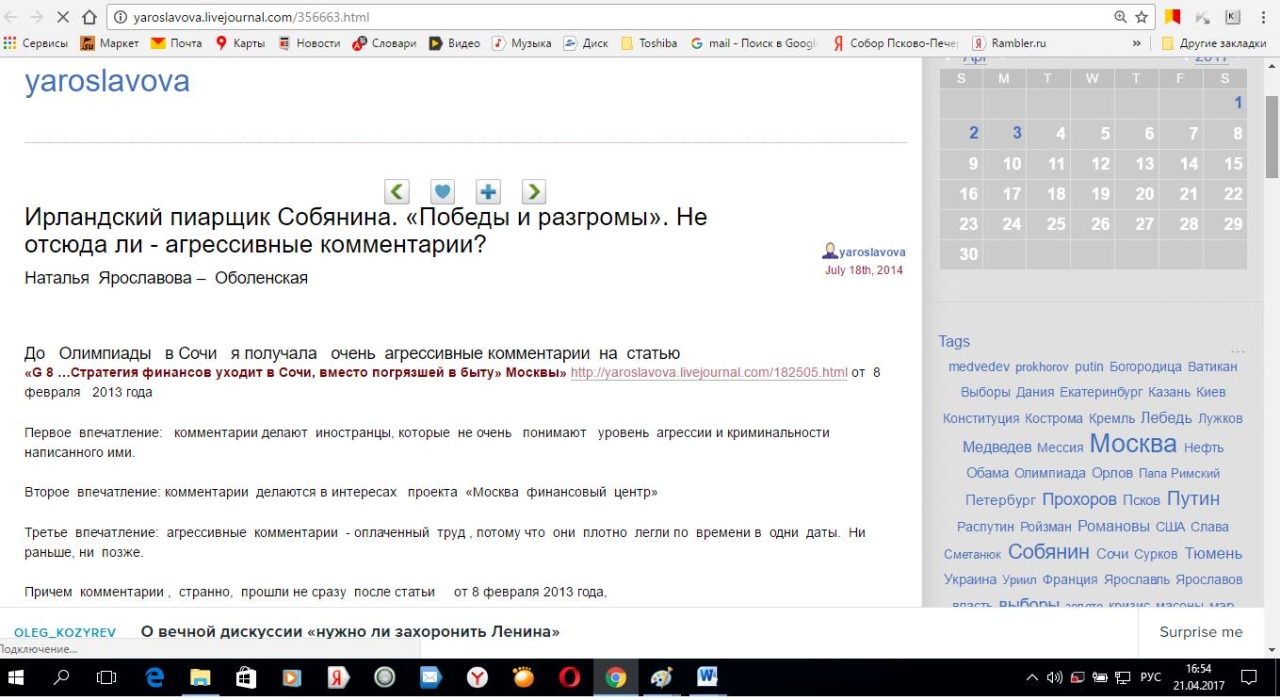Open the linked article URL 182505.html
Image resolution: width=1280 pixels, height=700 pixels.
point(709,372)
